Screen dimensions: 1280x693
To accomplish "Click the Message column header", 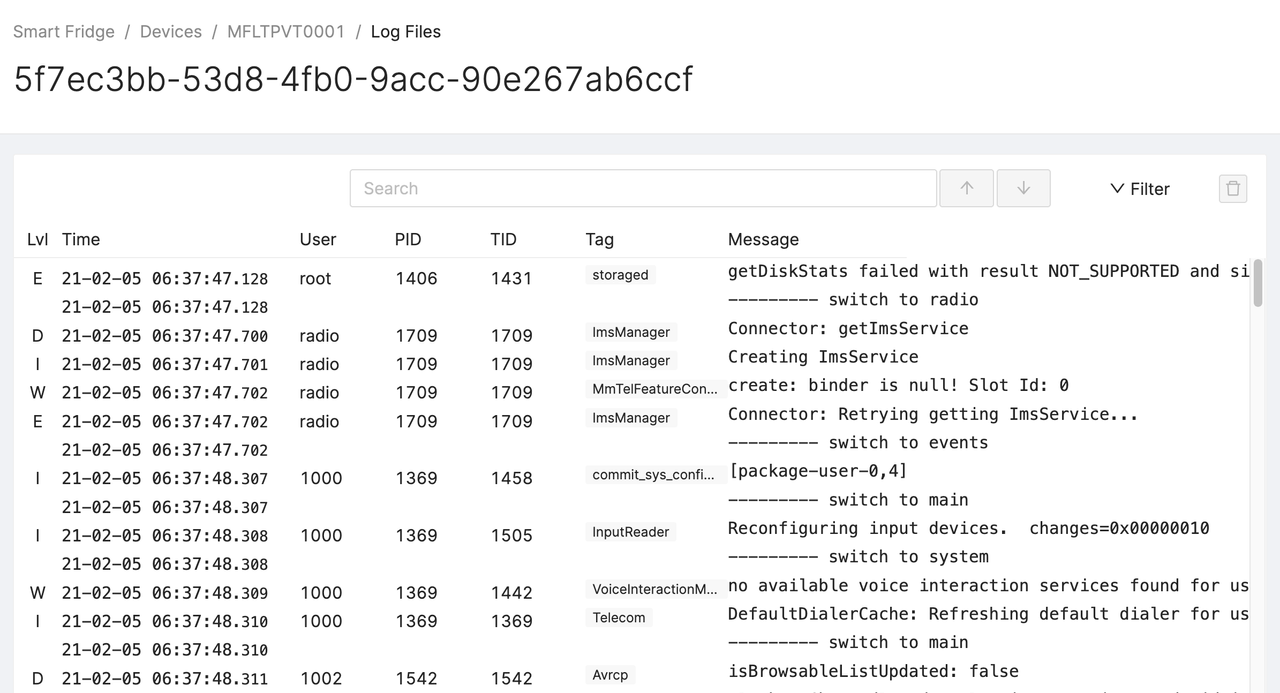I will 763,239.
